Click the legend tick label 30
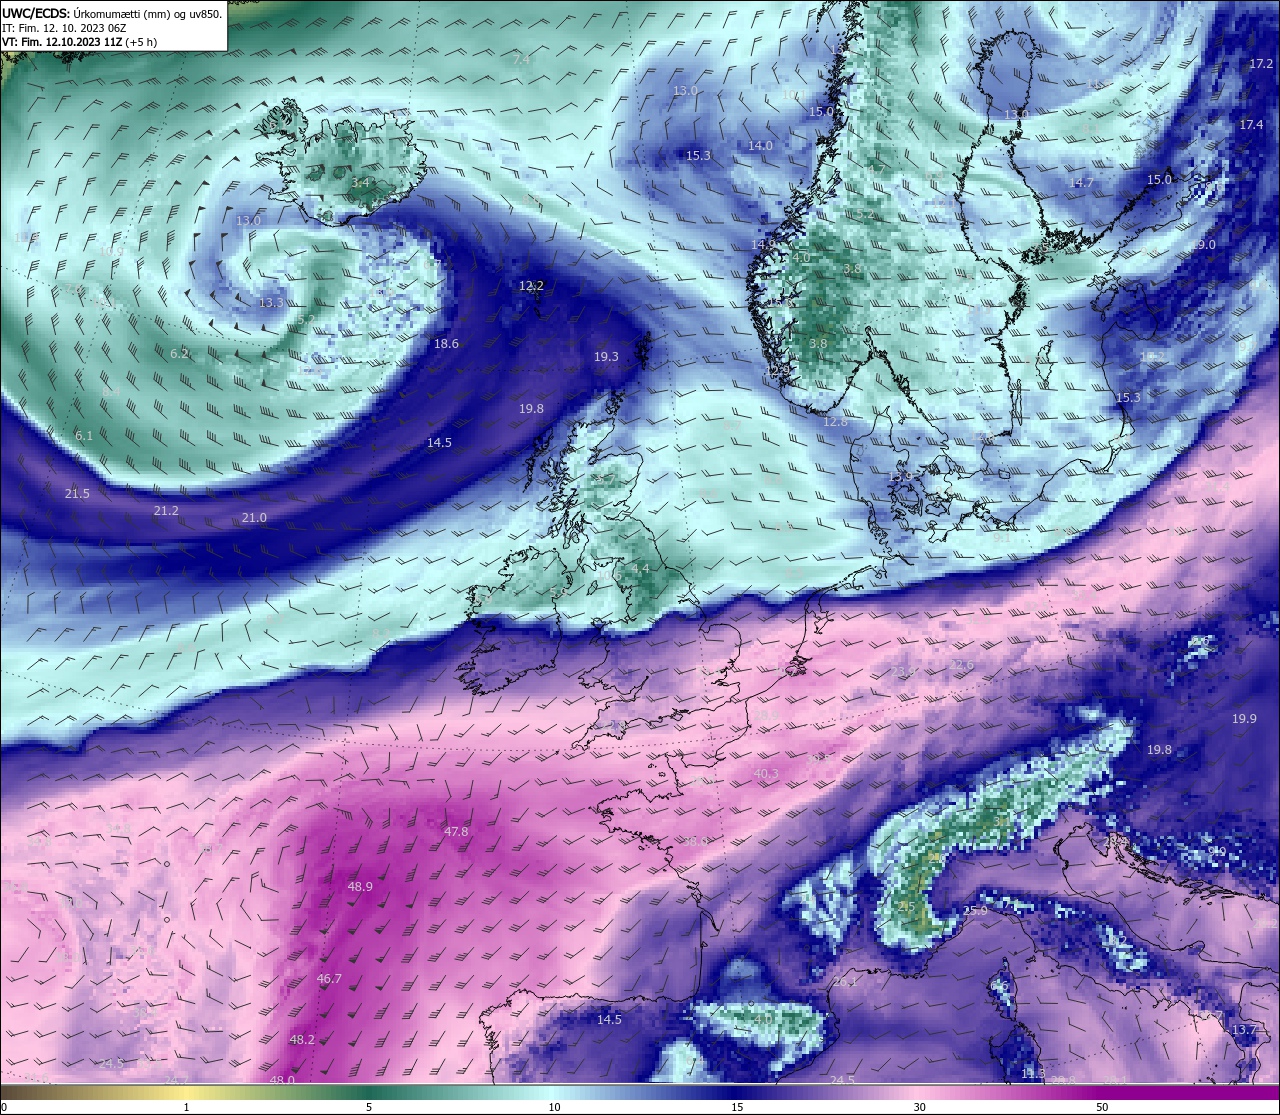Viewport: 1280px width, 1115px height. (x=919, y=1107)
